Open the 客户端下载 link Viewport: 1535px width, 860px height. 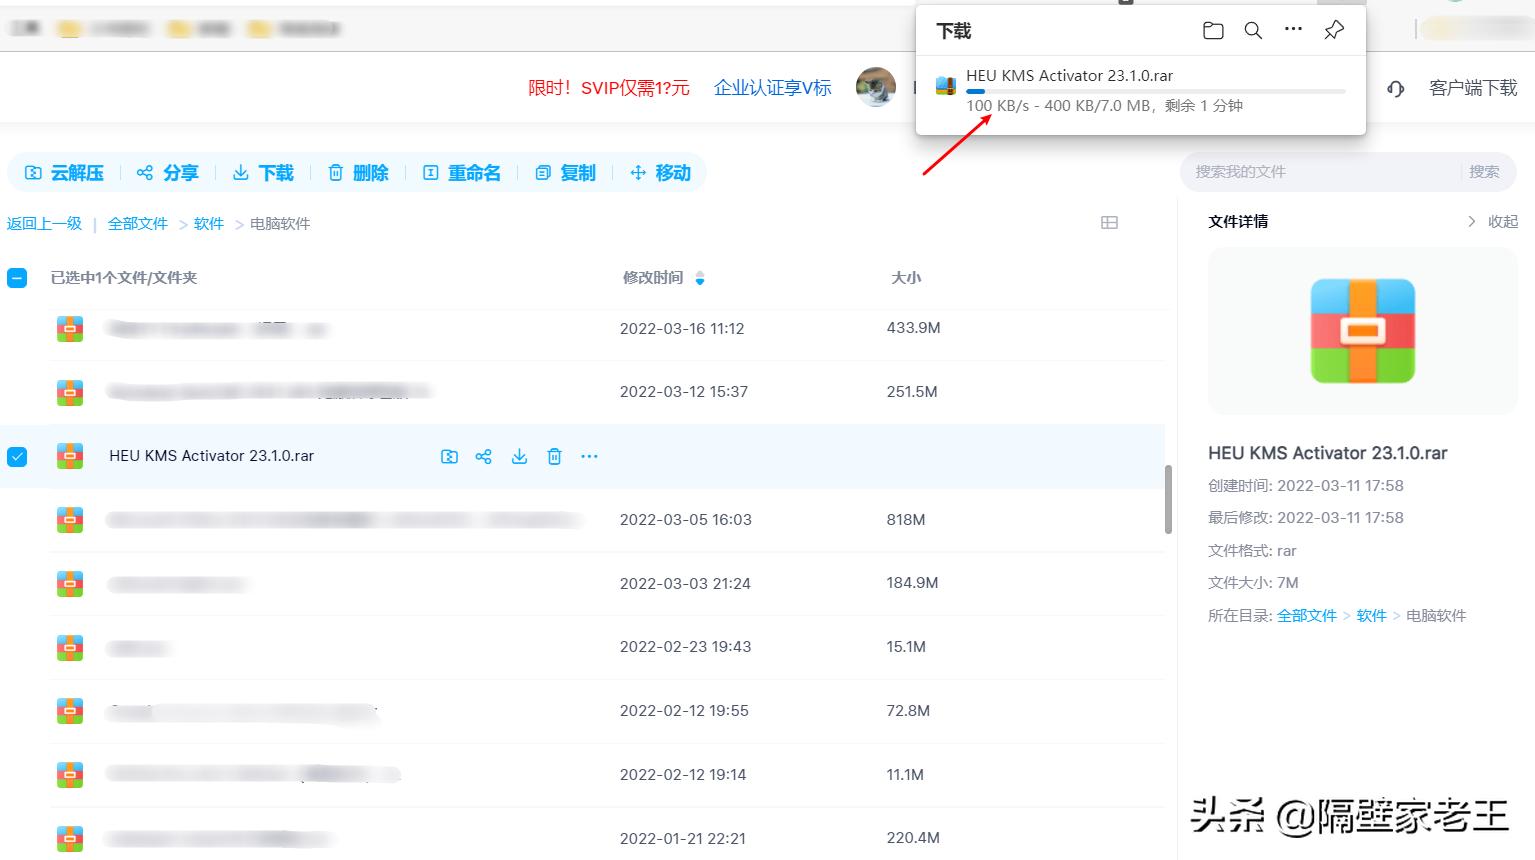pos(1472,87)
